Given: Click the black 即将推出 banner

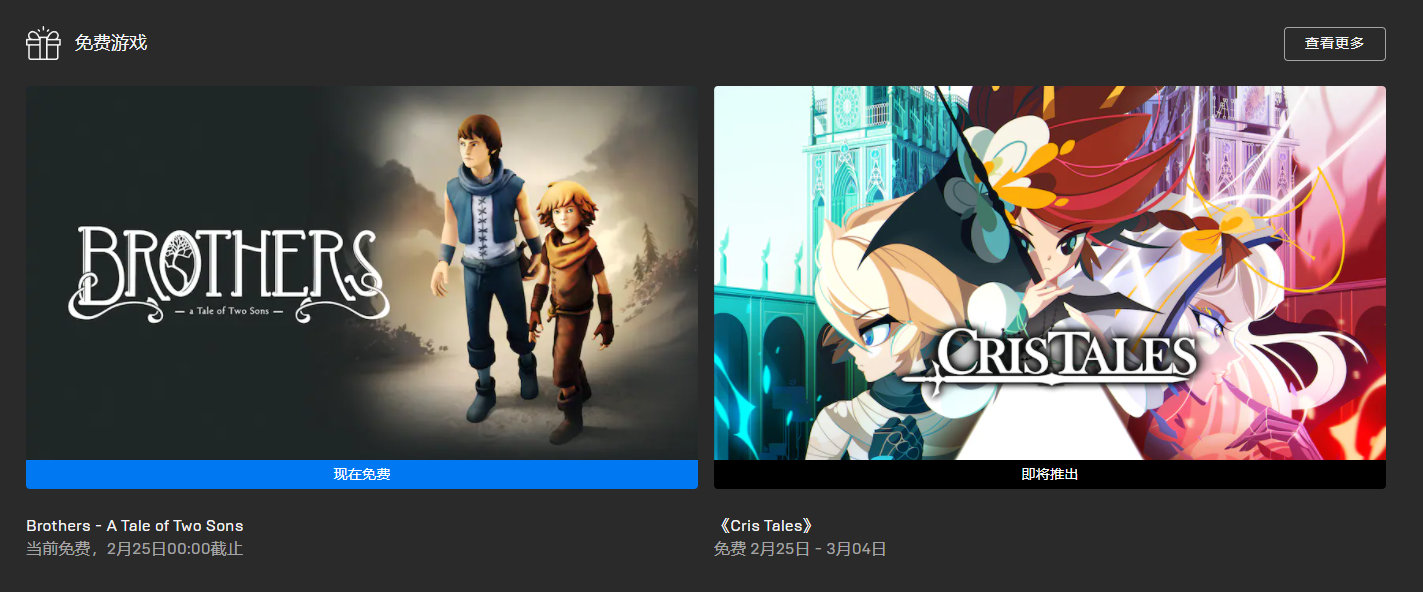Looking at the screenshot, I should click(x=1050, y=474).
